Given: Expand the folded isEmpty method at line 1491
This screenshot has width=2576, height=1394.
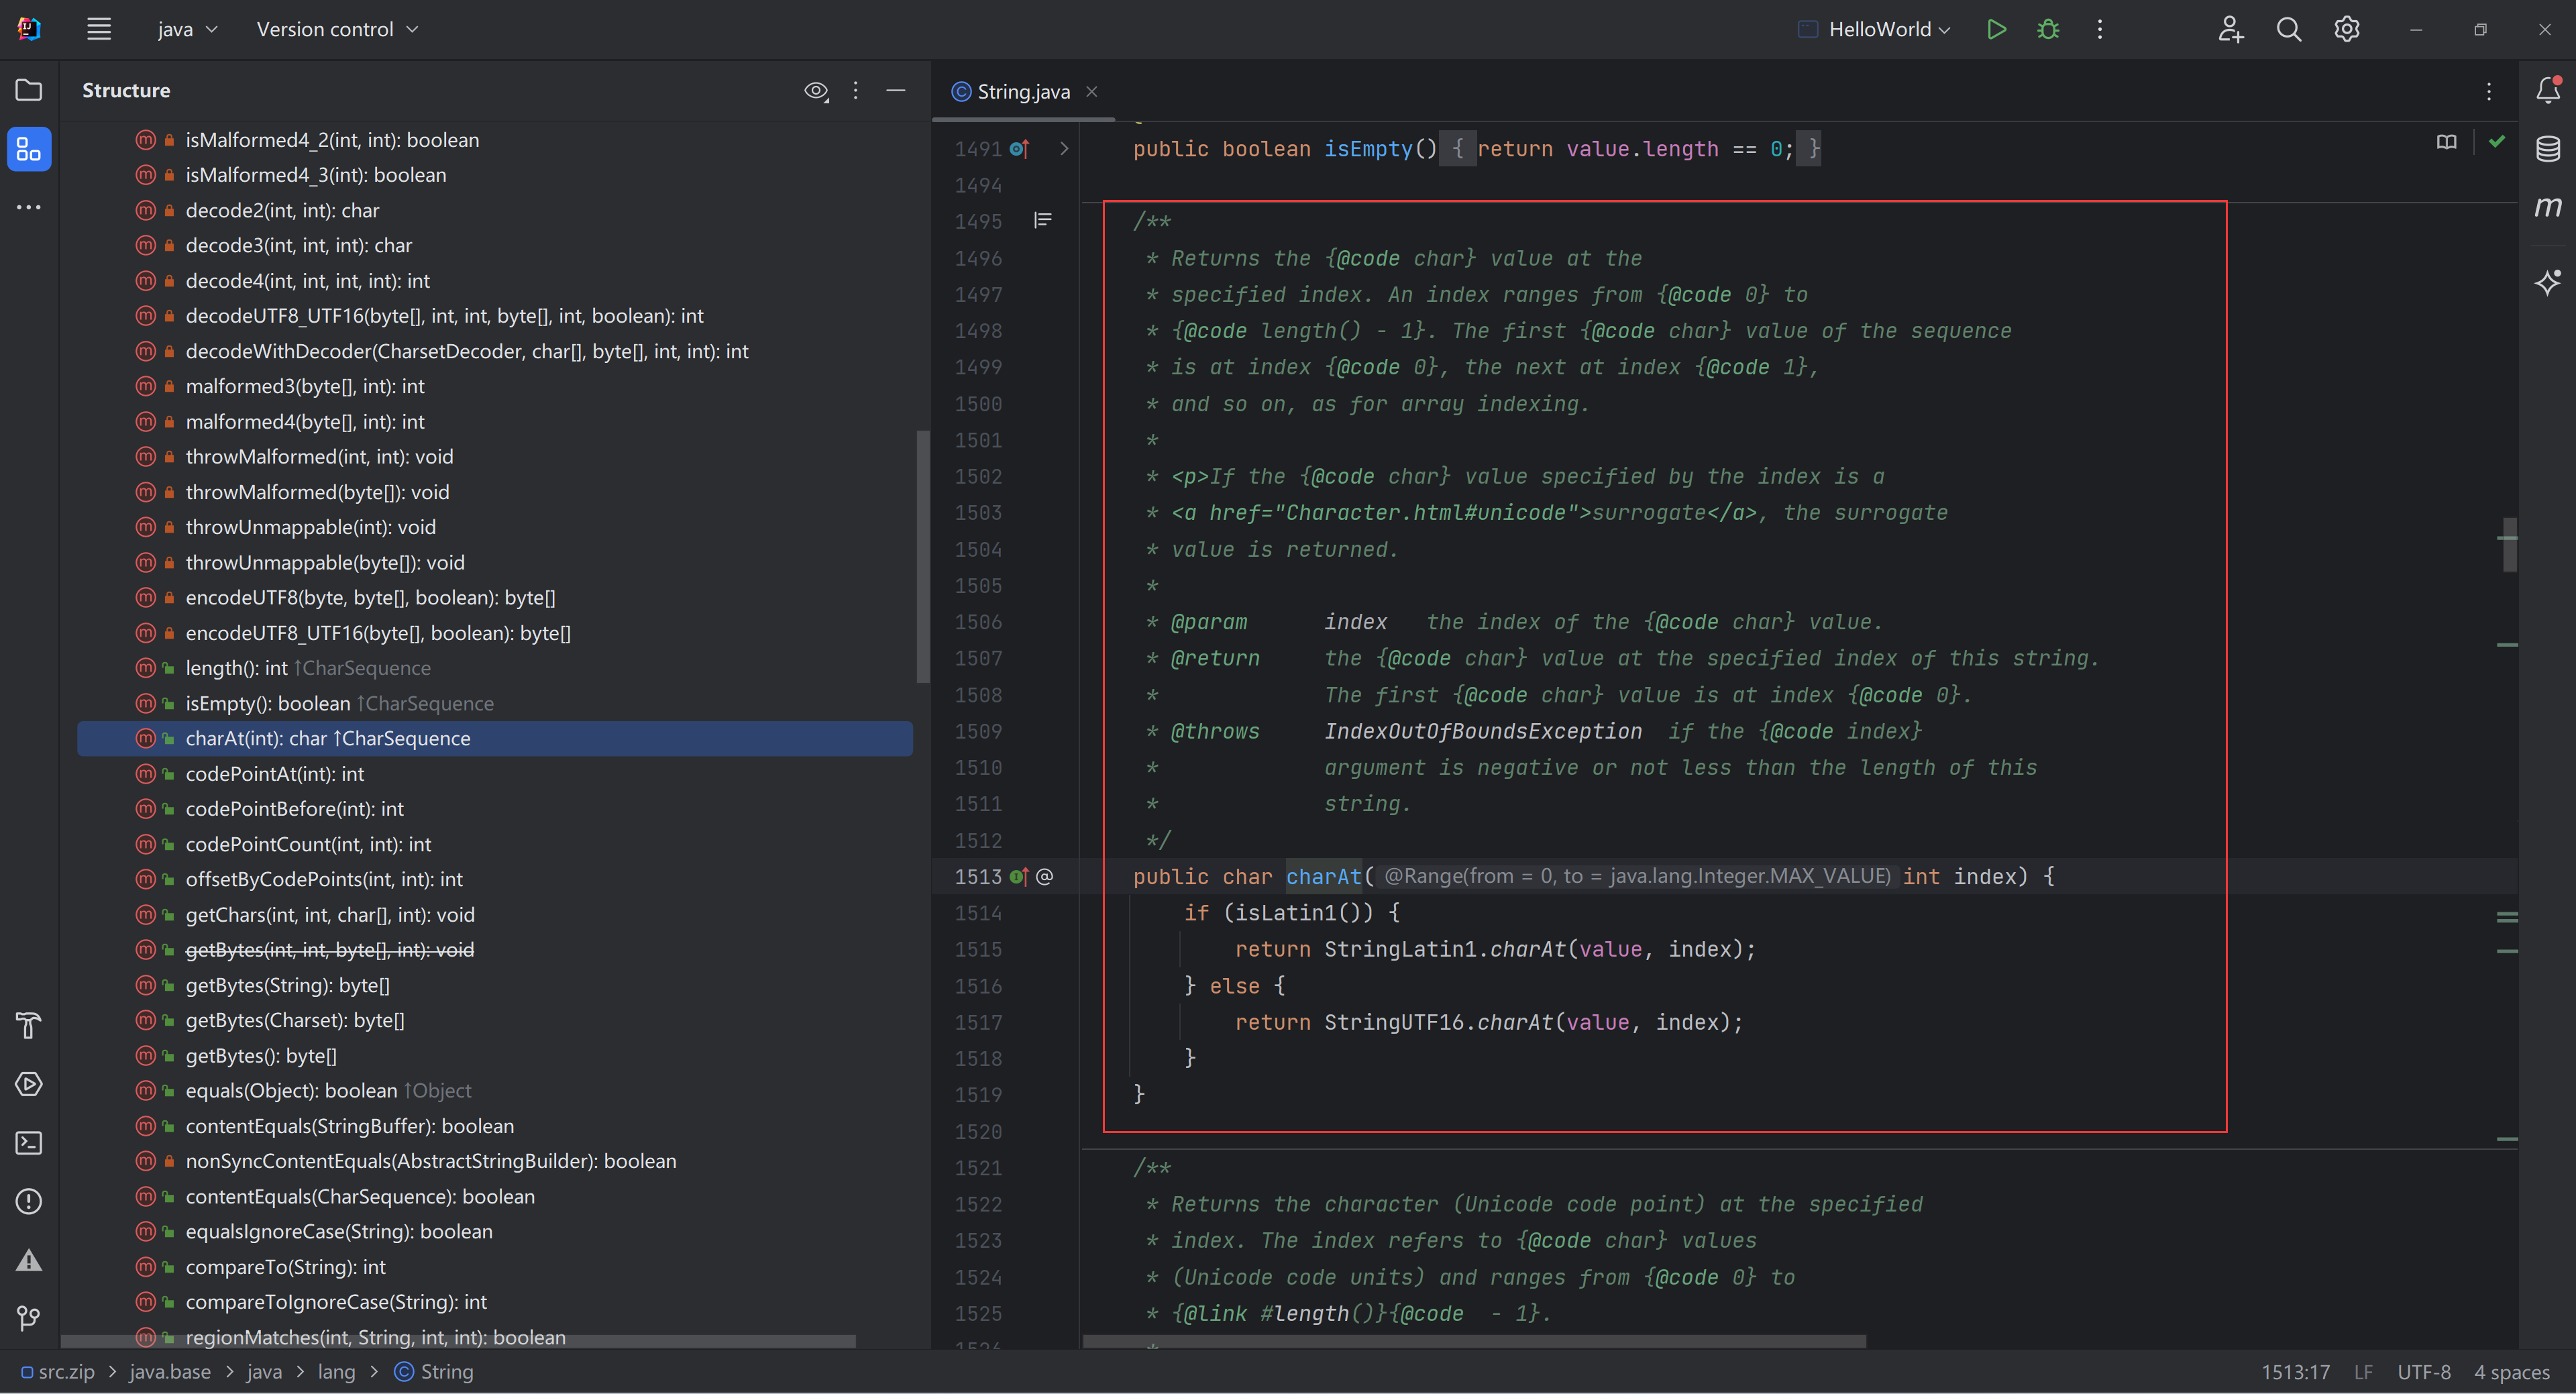Looking at the screenshot, I should tap(1064, 149).
